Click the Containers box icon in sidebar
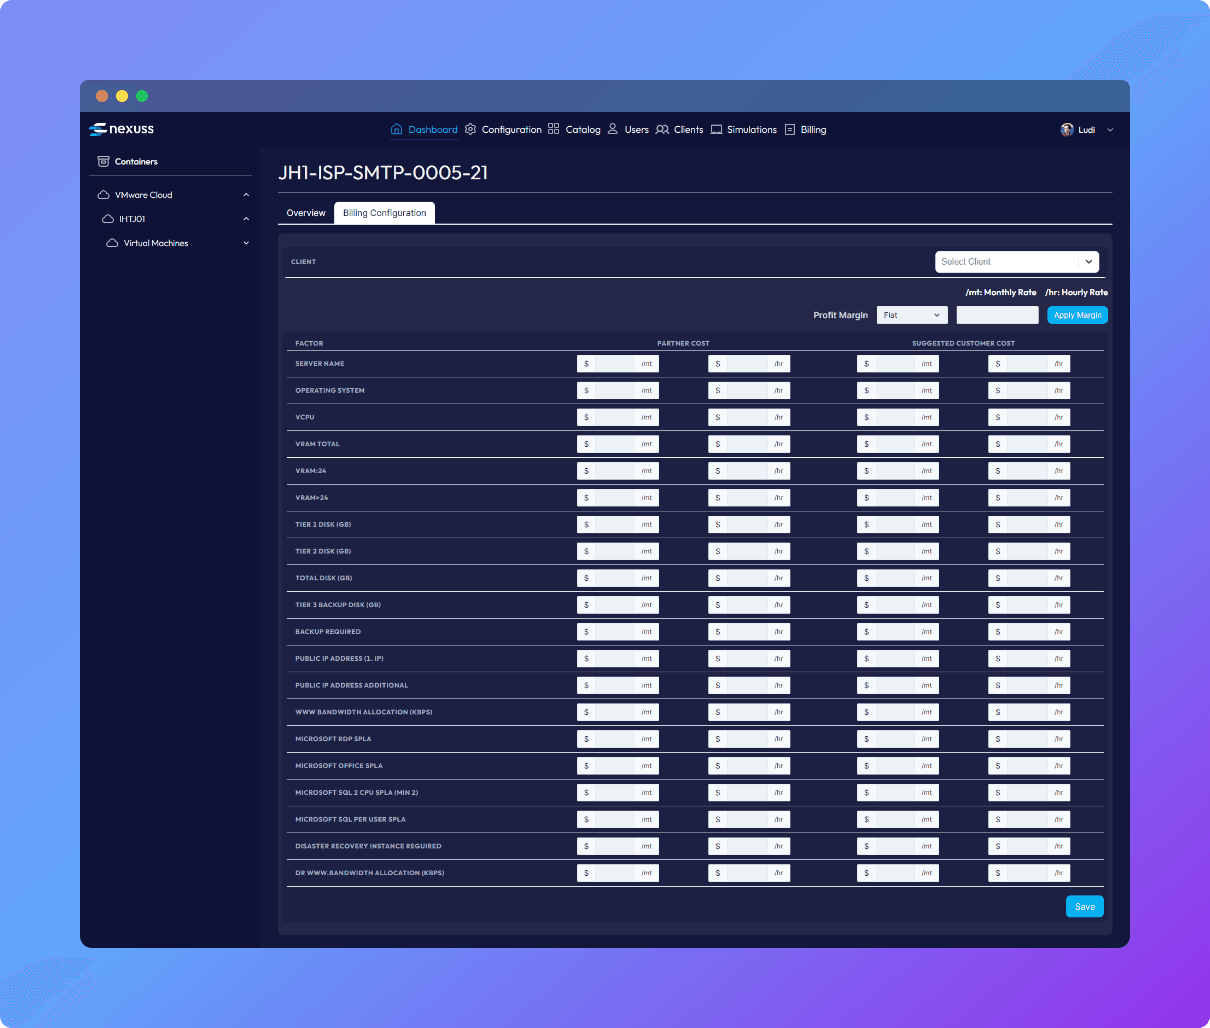Image resolution: width=1210 pixels, height=1028 pixels. point(103,161)
